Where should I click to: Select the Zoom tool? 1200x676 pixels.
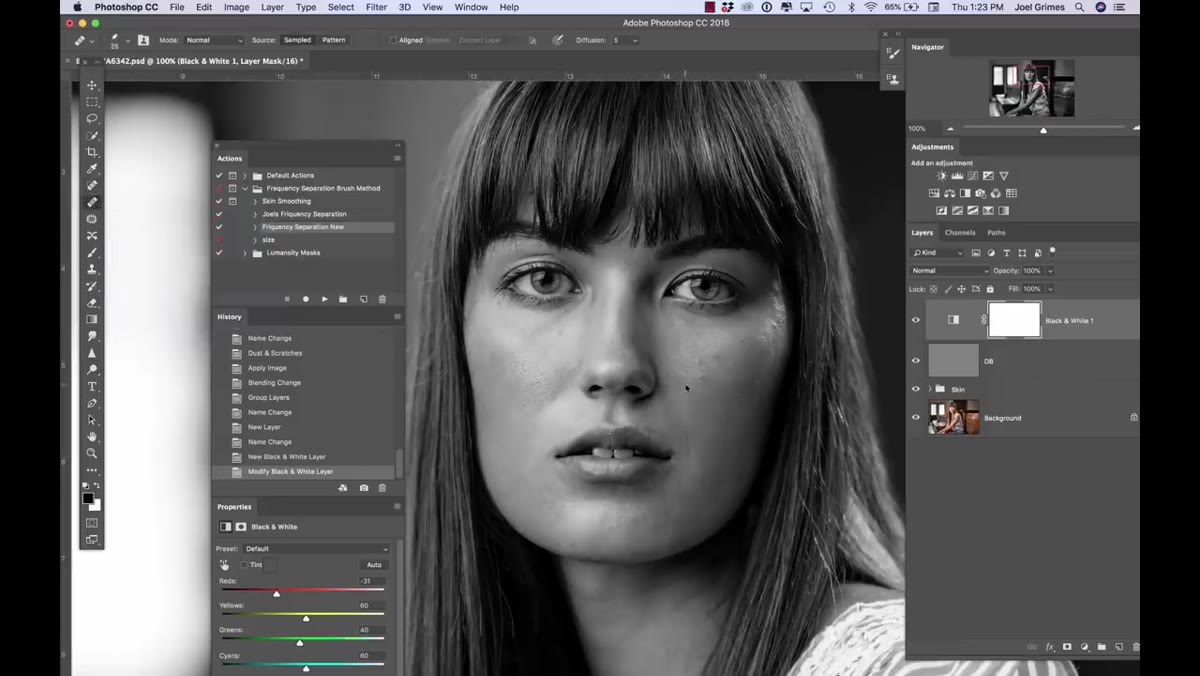[92, 453]
